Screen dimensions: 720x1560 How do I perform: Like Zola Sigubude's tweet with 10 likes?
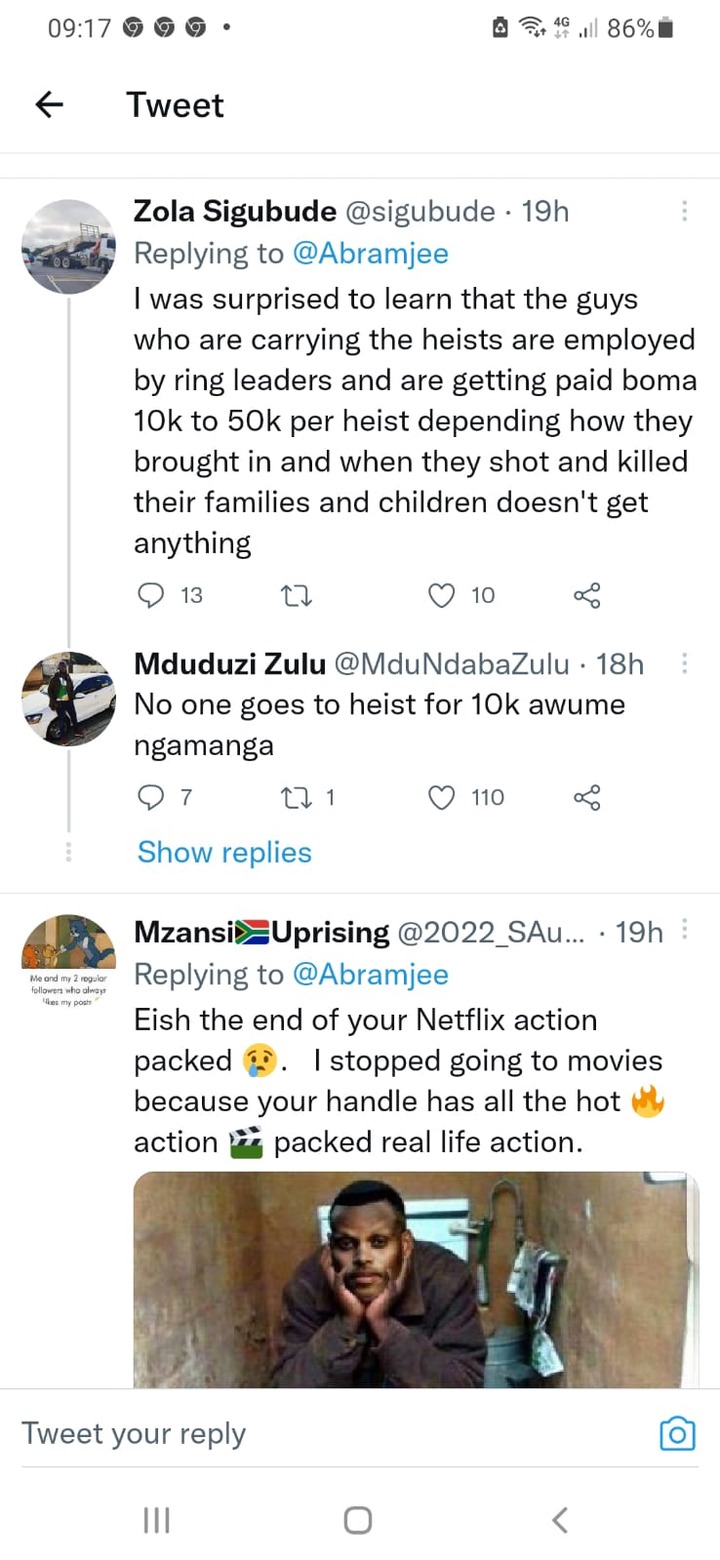(441, 596)
